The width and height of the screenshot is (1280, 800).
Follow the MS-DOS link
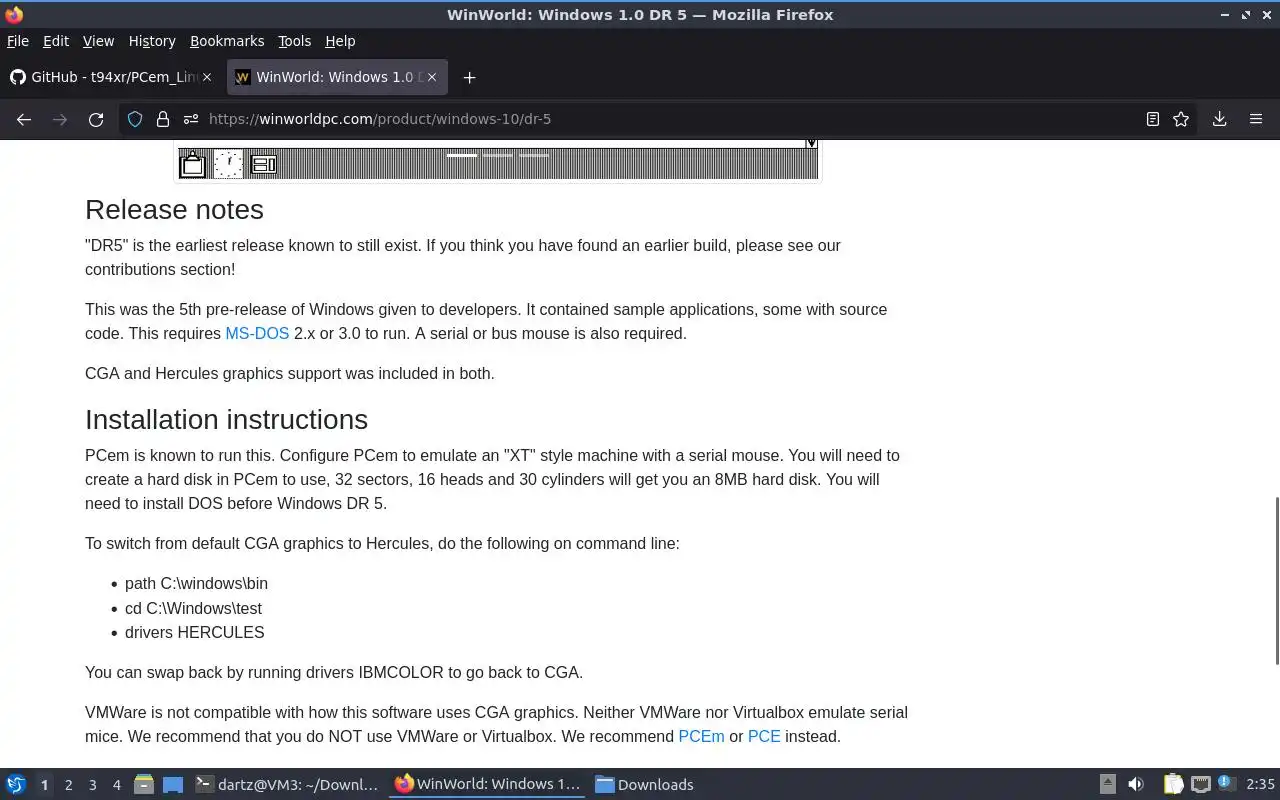pyautogui.click(x=257, y=333)
